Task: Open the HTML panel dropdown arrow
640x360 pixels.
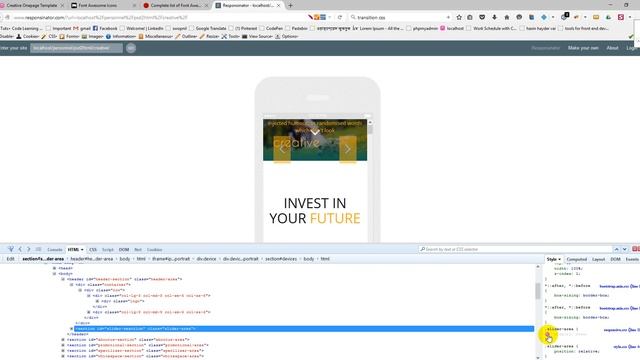Action: 82,249
